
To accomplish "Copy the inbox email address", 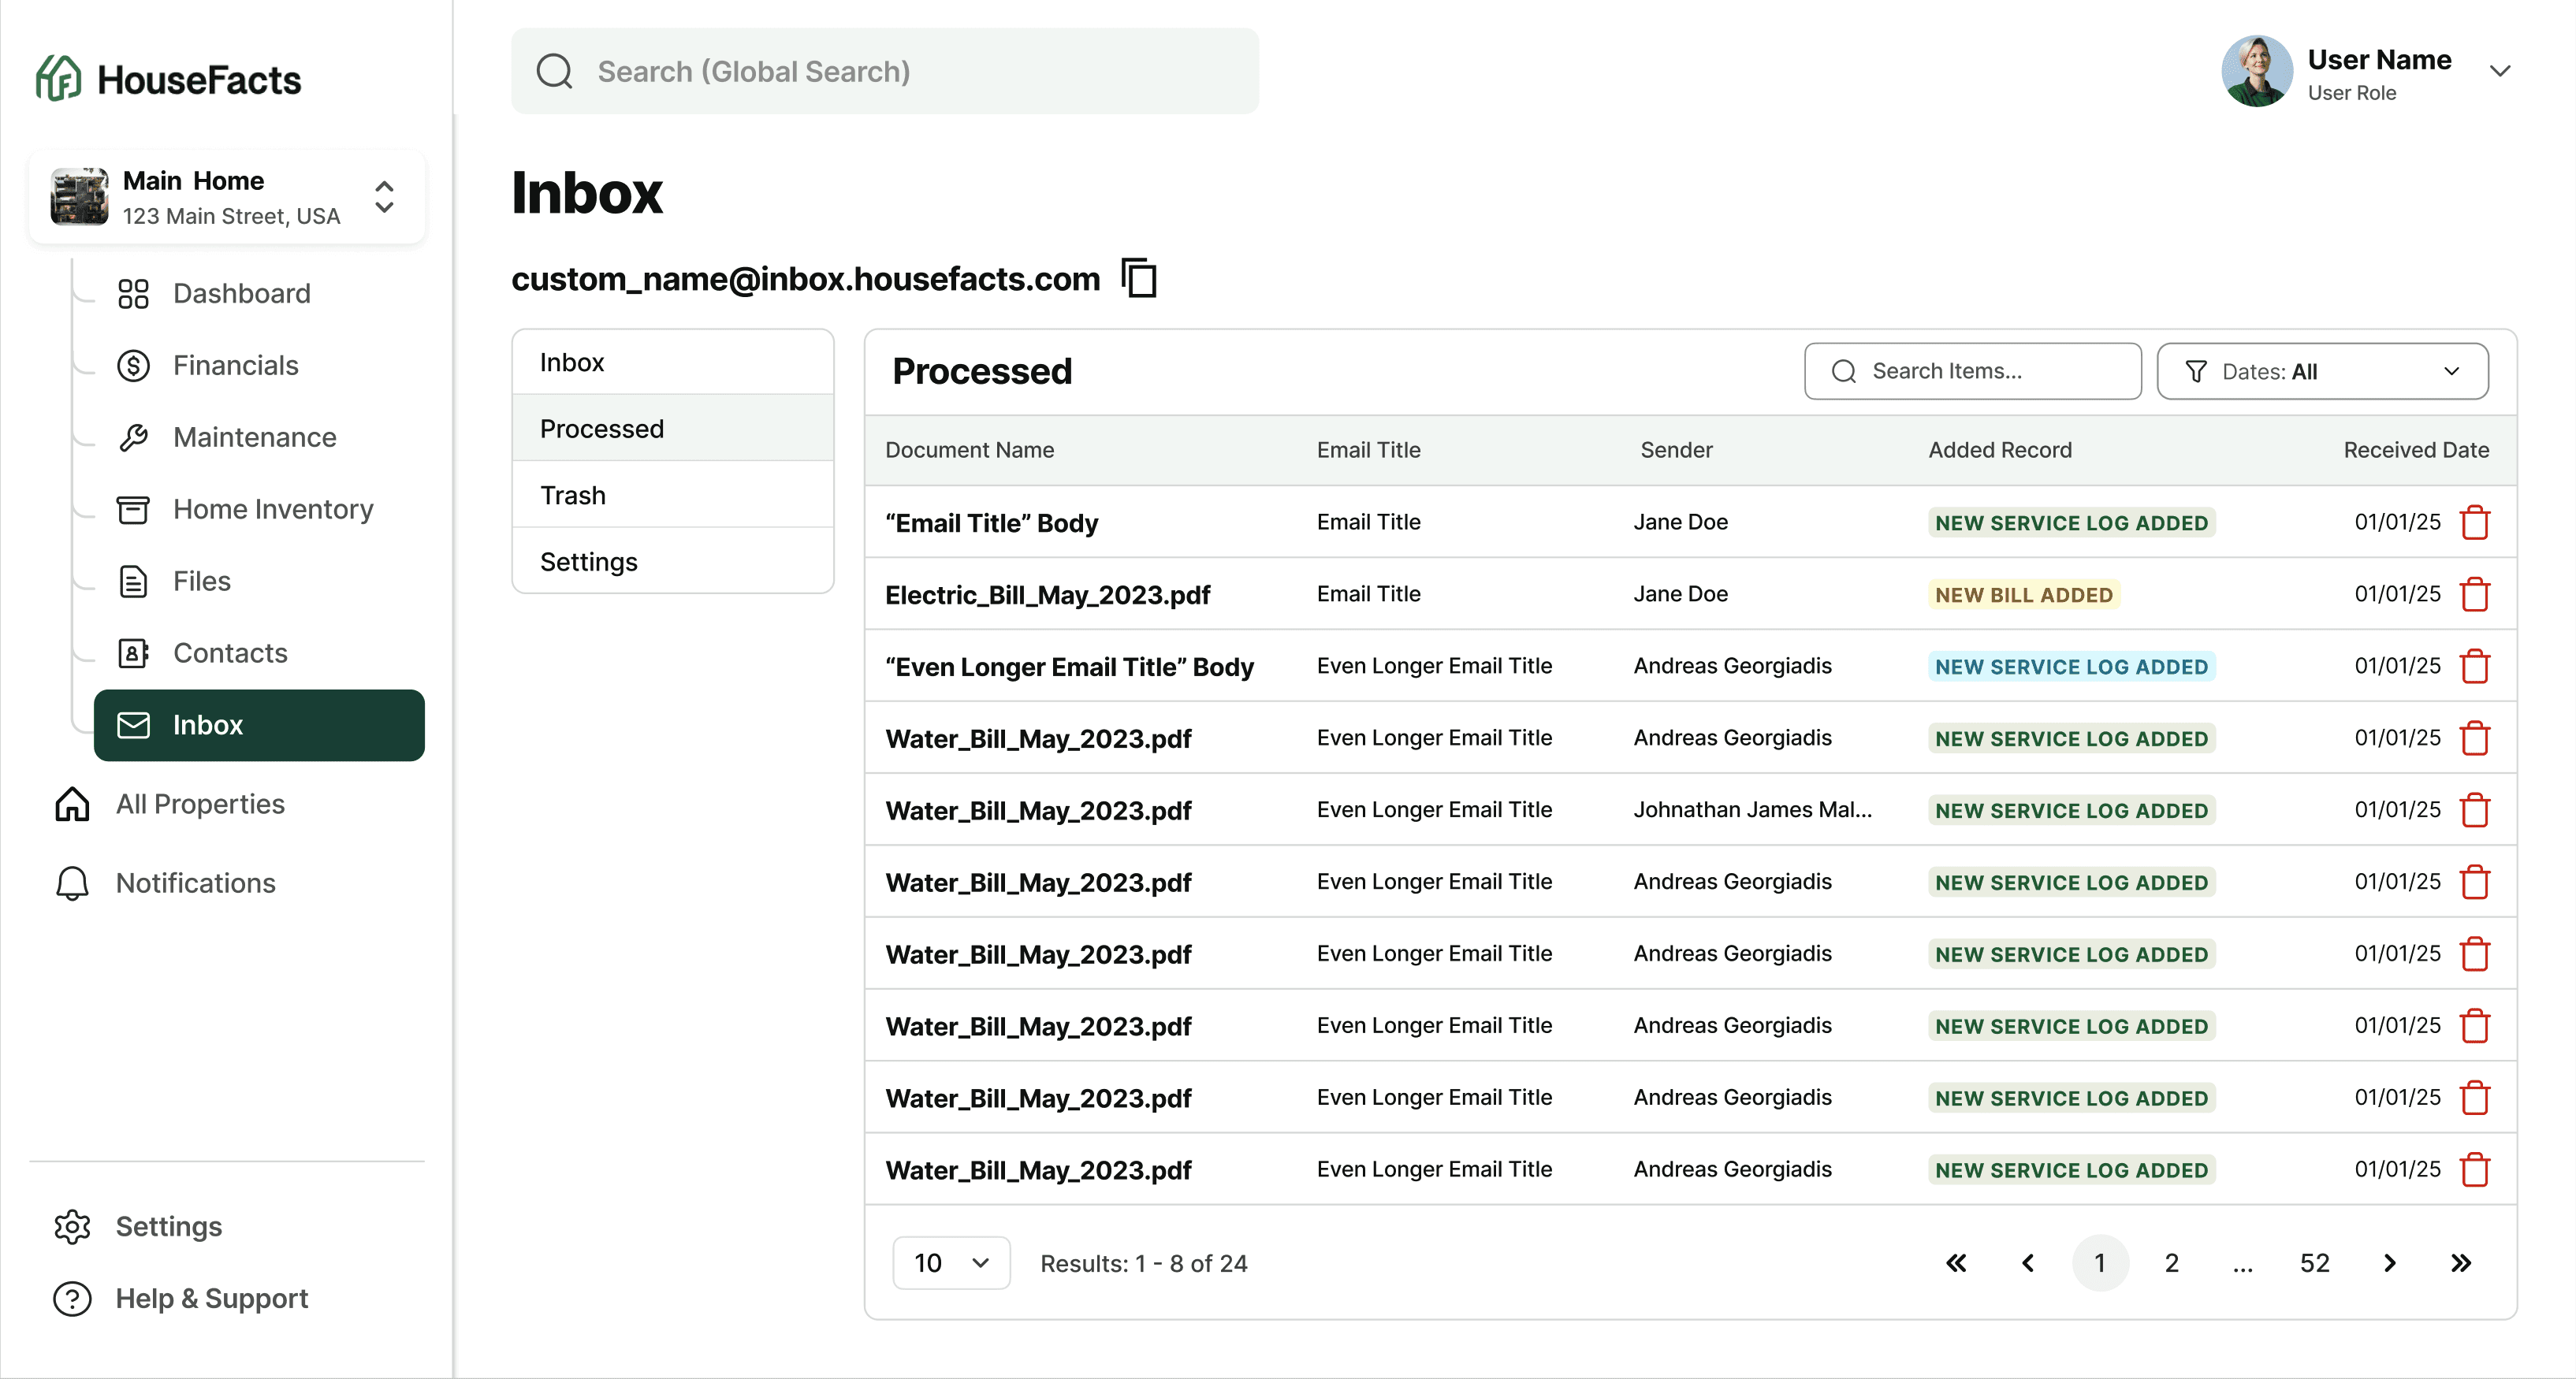I will point(1139,278).
